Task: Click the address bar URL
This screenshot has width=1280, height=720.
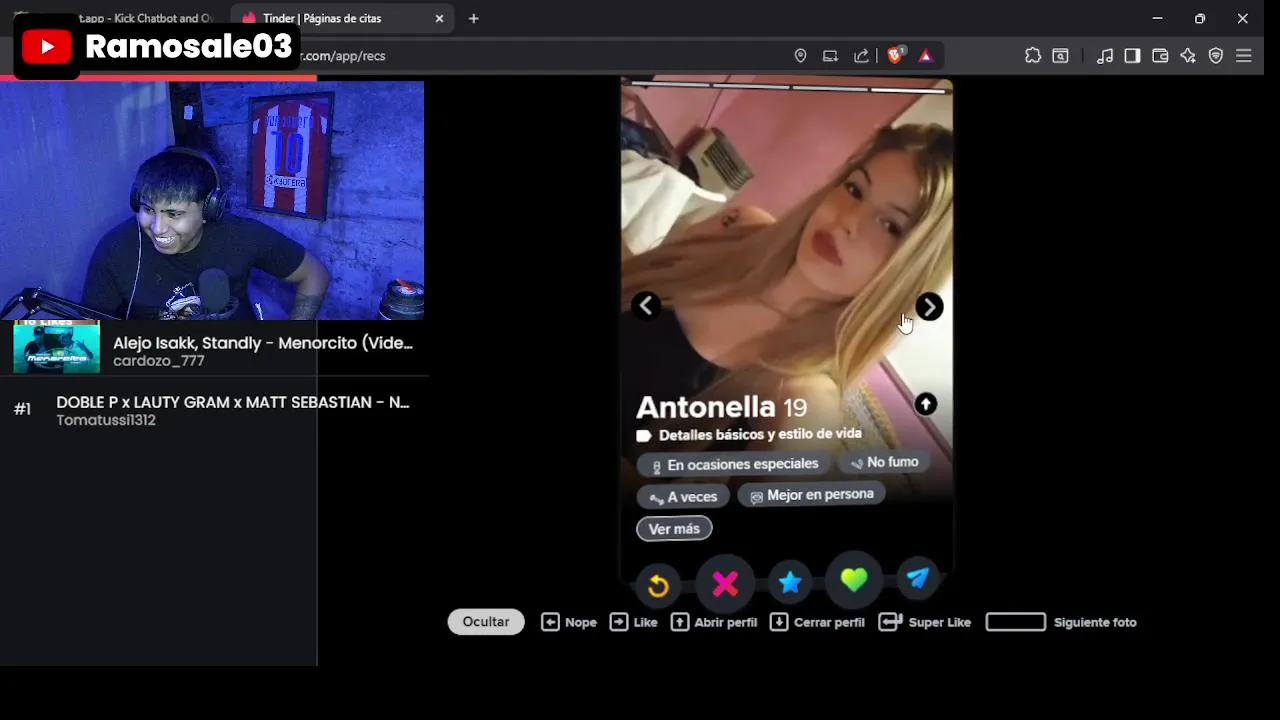Action: point(343,56)
